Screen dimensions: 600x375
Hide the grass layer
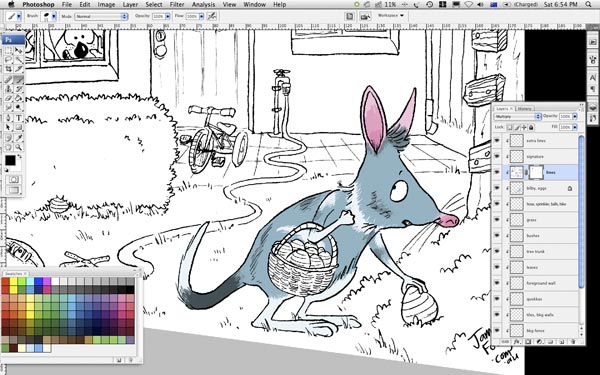497,220
